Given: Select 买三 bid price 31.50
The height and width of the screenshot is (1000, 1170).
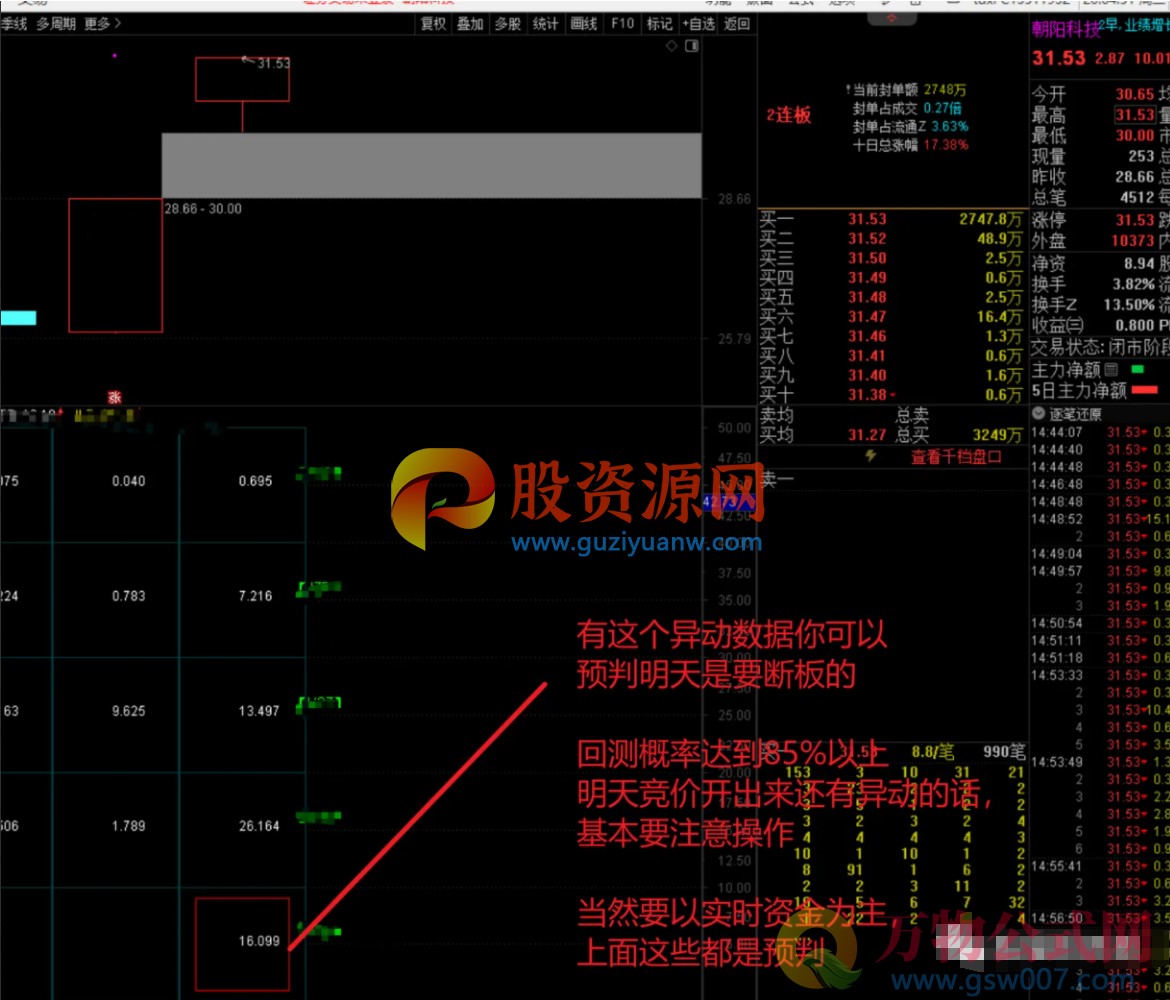Looking at the screenshot, I should click(867, 257).
